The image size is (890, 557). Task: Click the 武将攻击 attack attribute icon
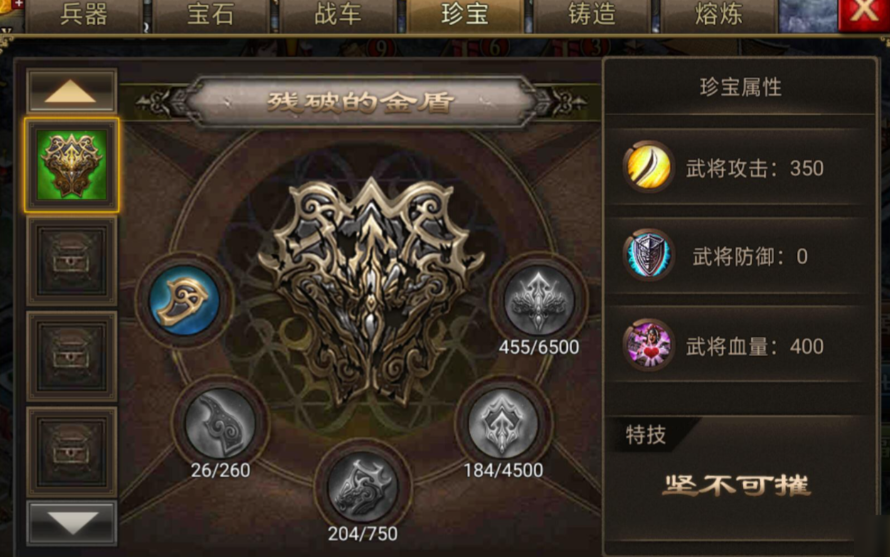pyautogui.click(x=648, y=167)
